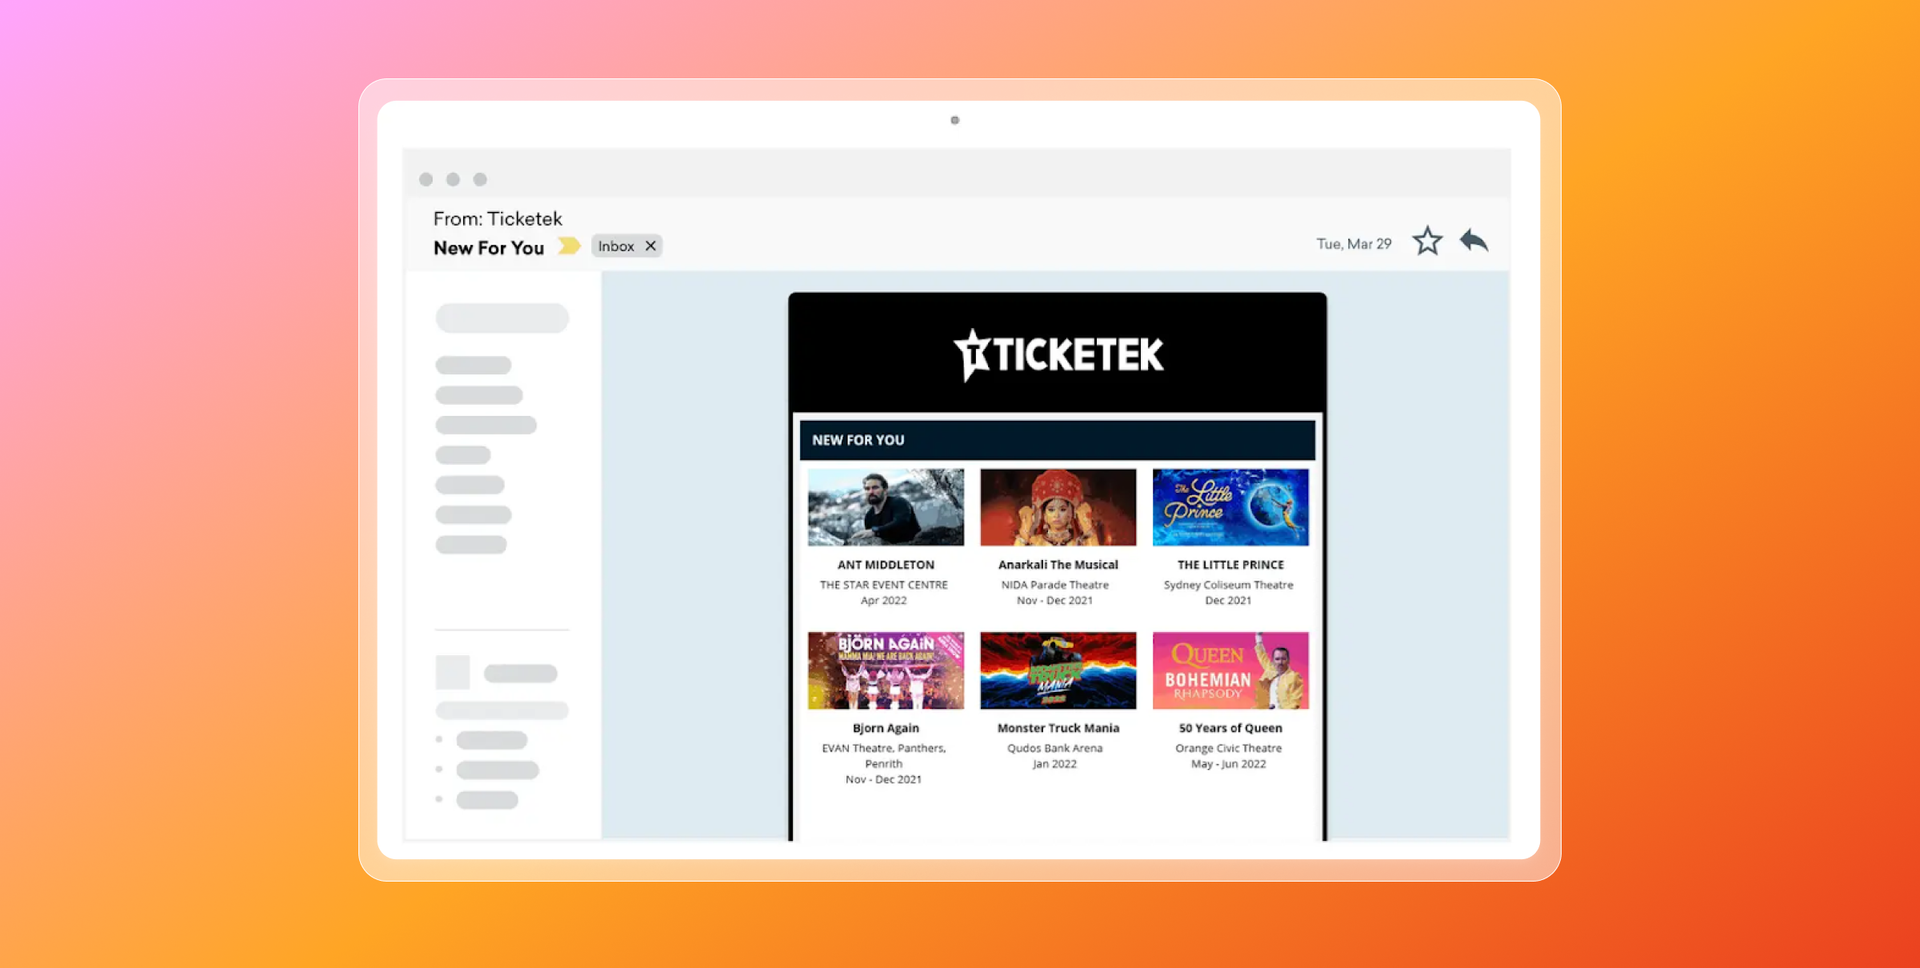
Task: Click the yellow importance arrow marker
Action: click(x=568, y=245)
